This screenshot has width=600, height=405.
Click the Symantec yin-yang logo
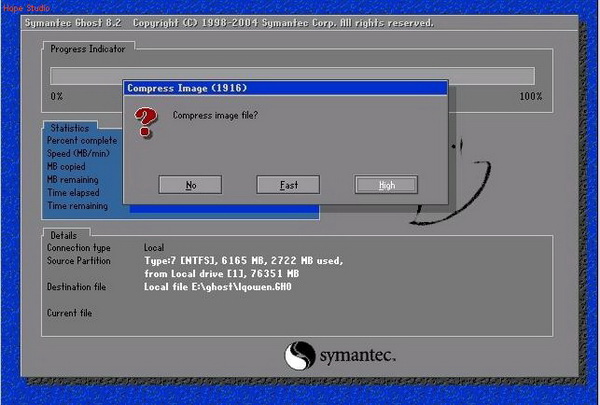(x=300, y=356)
